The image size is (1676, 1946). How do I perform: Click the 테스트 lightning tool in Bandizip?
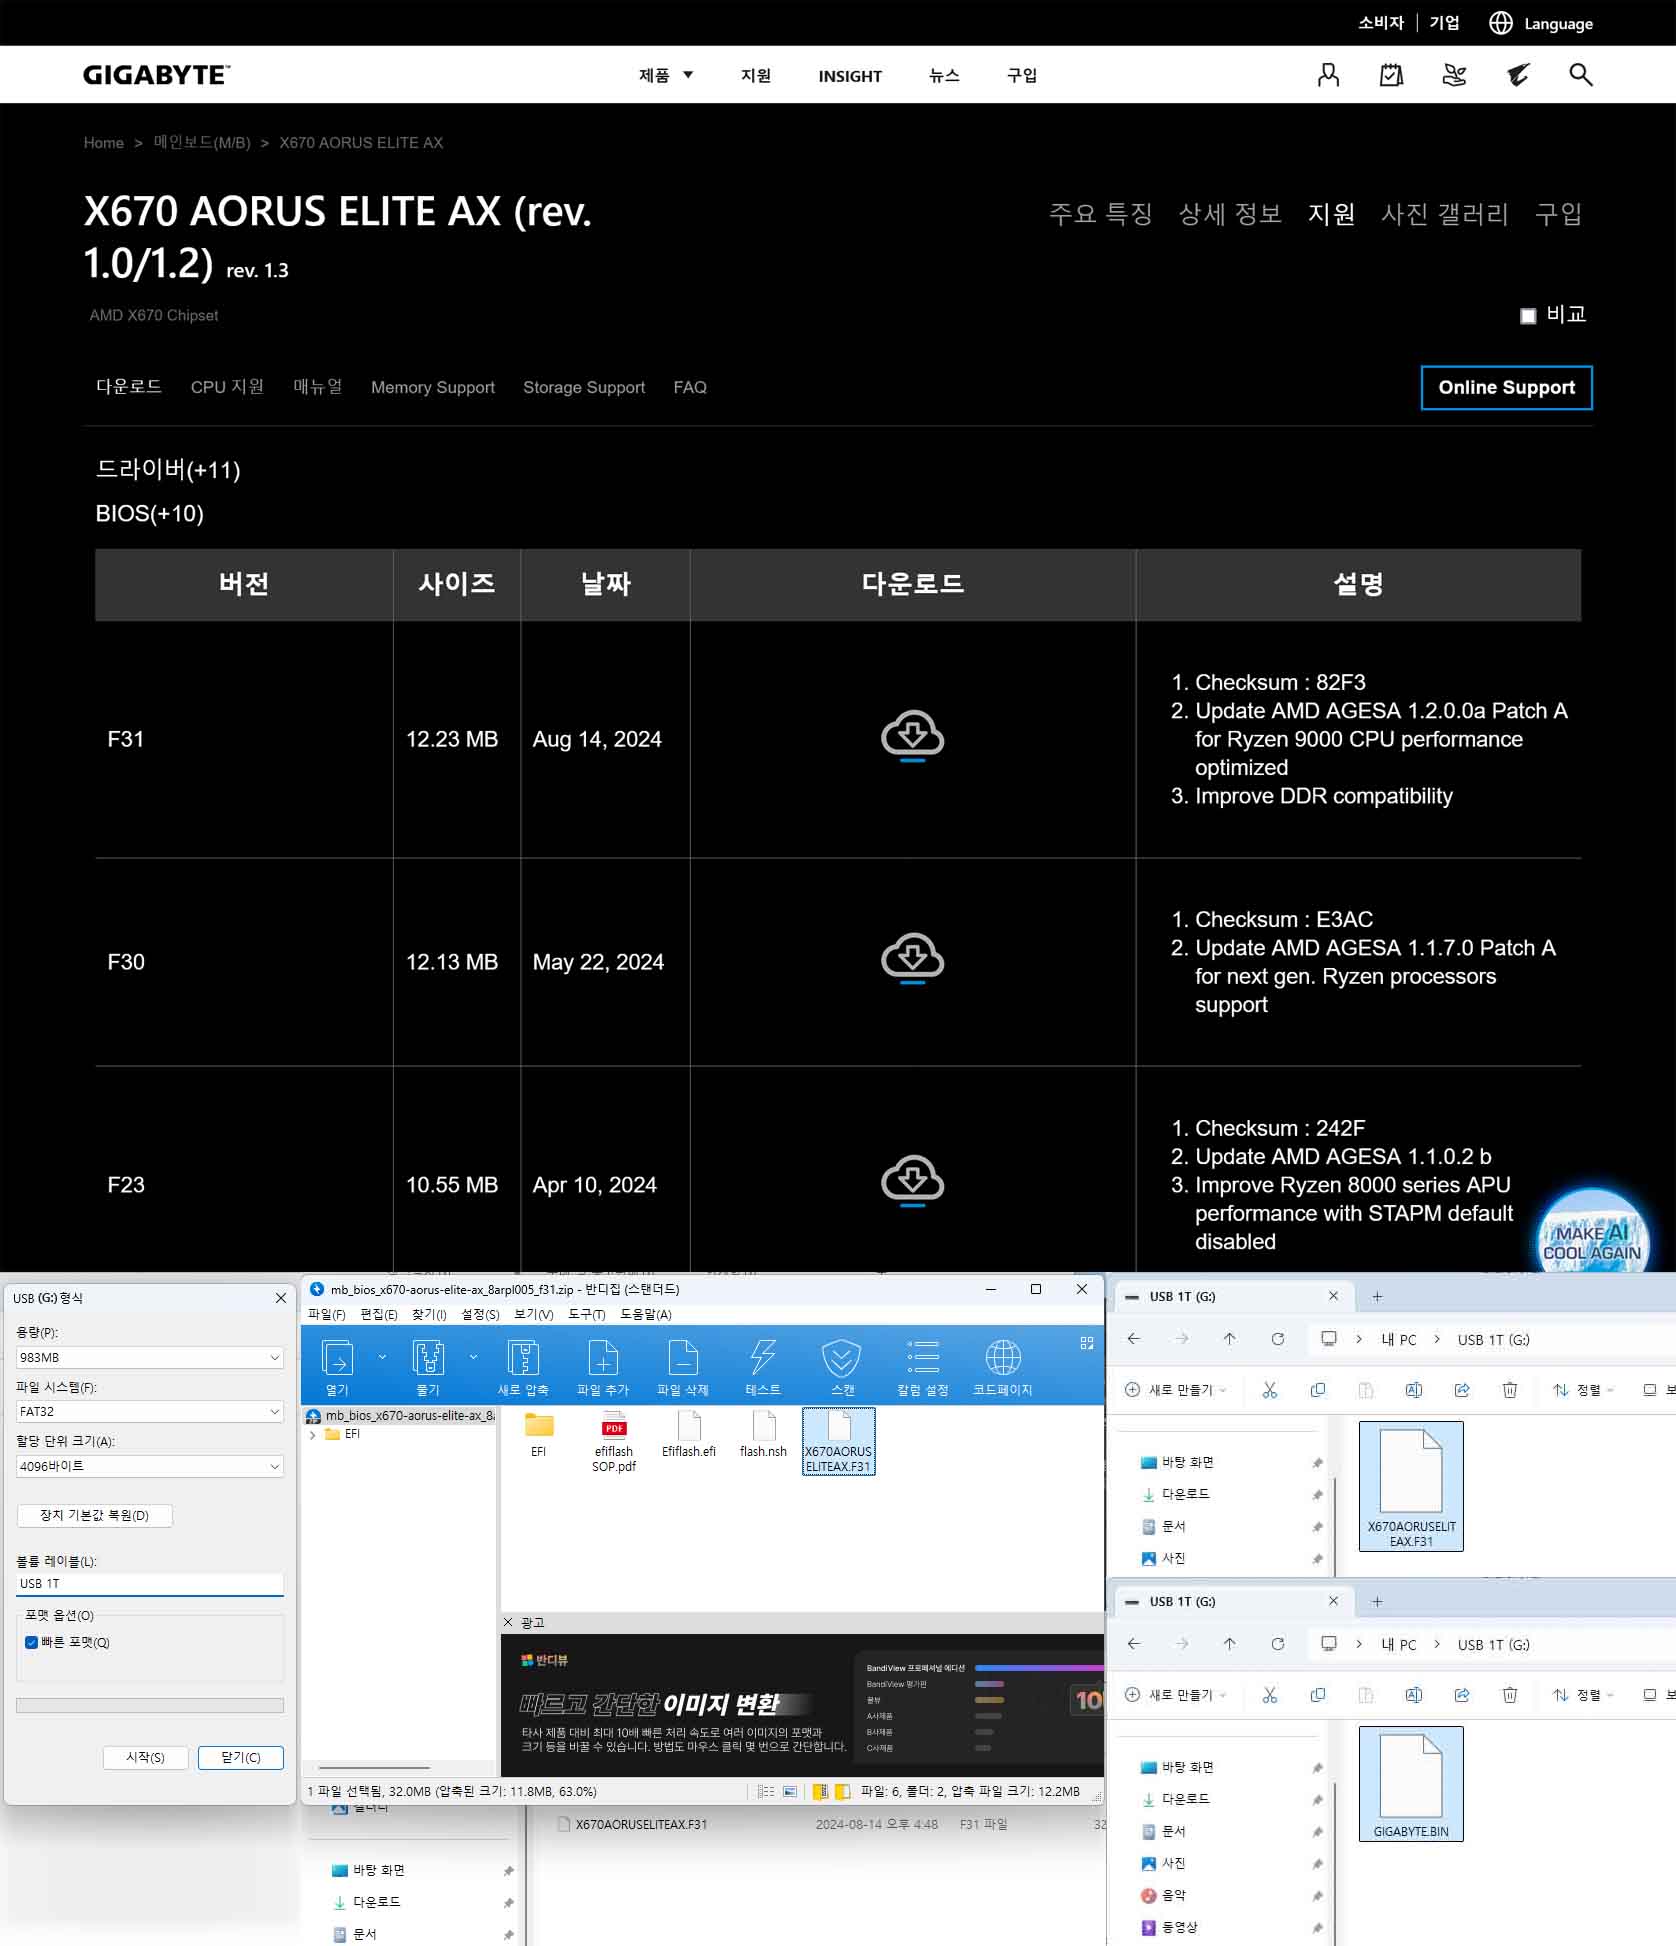pyautogui.click(x=763, y=1366)
